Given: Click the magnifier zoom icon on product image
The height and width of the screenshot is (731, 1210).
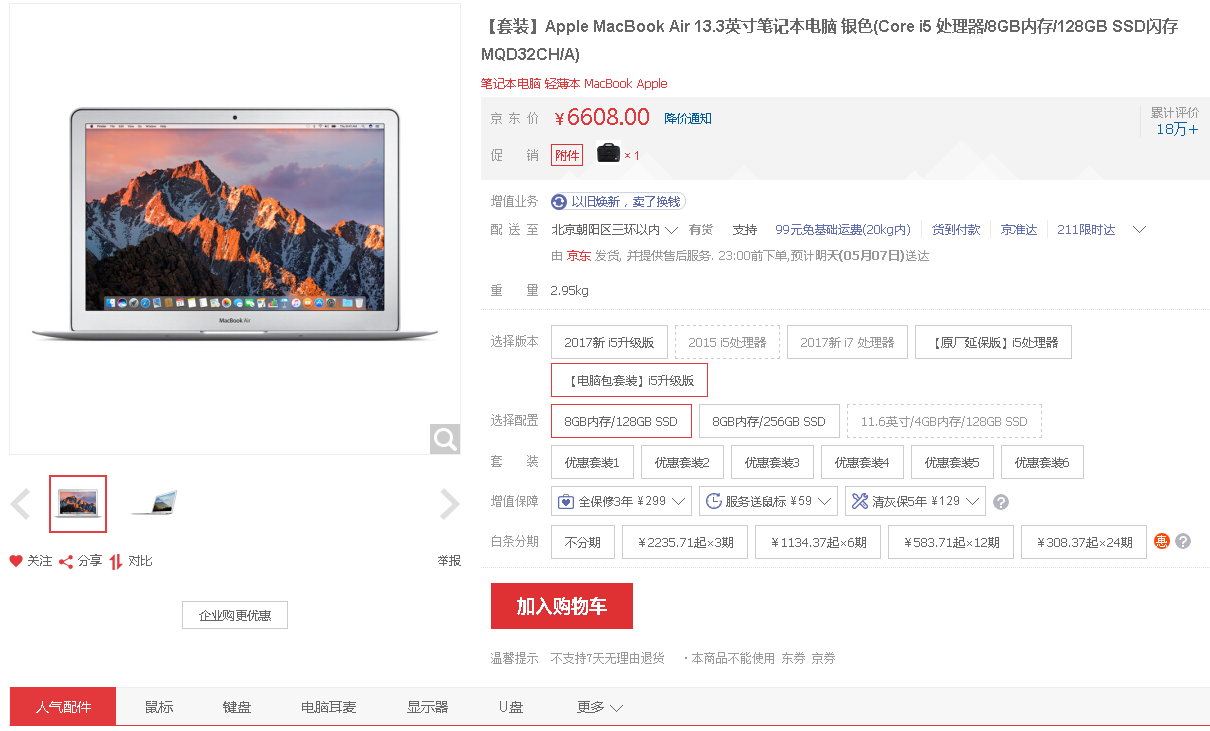Looking at the screenshot, I should point(445,438).
